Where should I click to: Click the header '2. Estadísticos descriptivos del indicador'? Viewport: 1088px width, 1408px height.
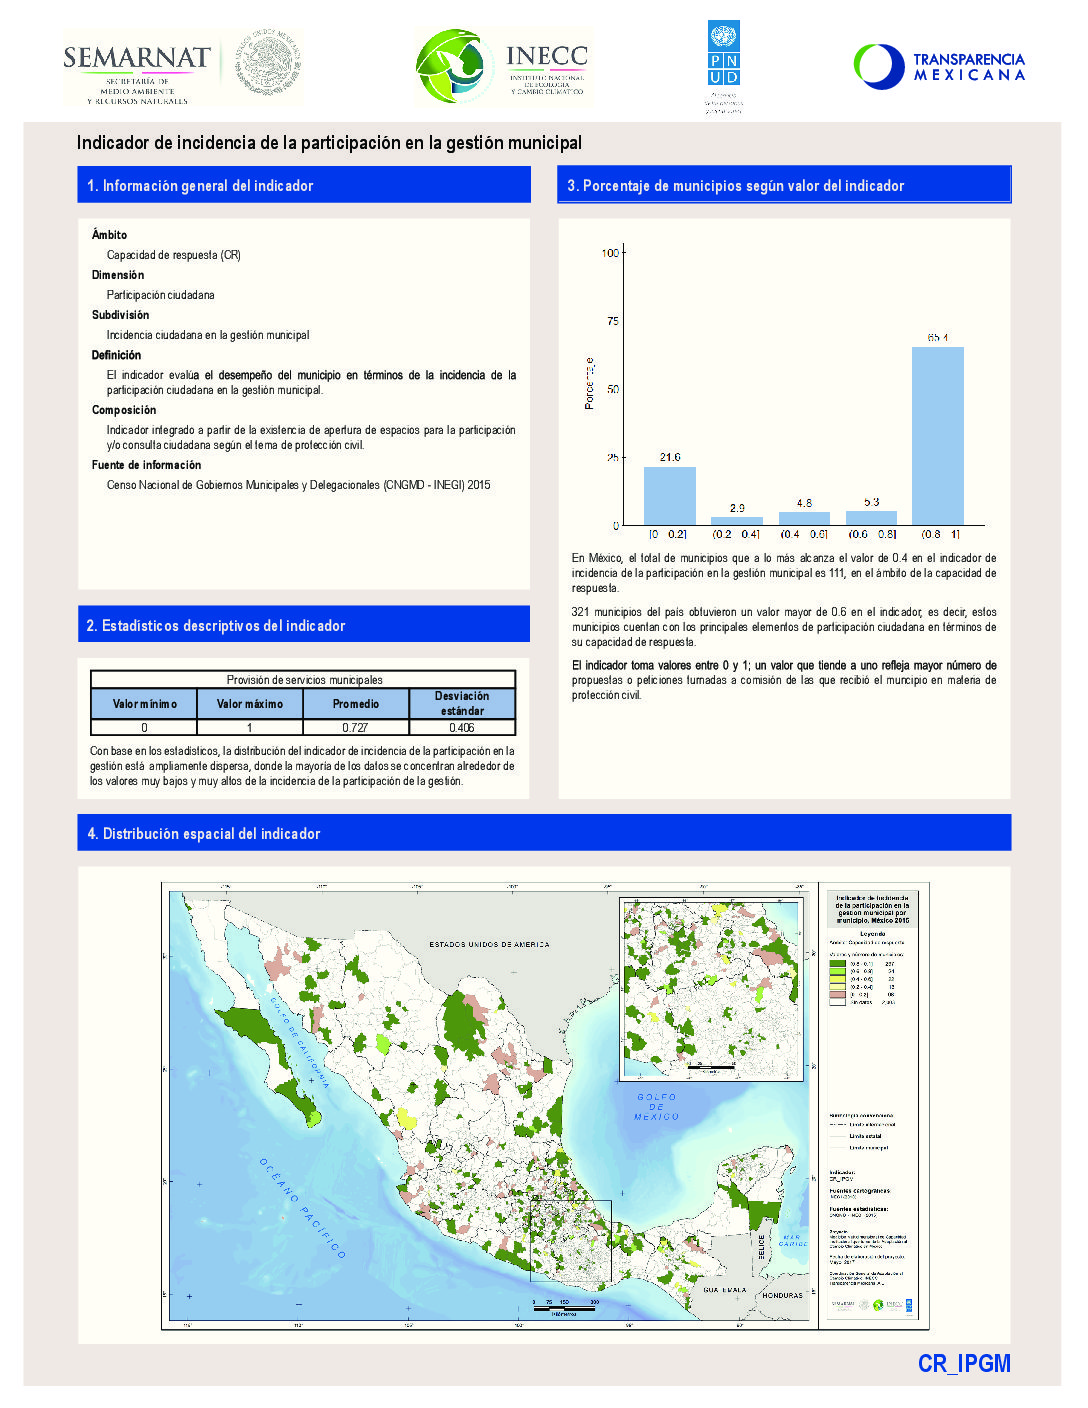(x=304, y=625)
